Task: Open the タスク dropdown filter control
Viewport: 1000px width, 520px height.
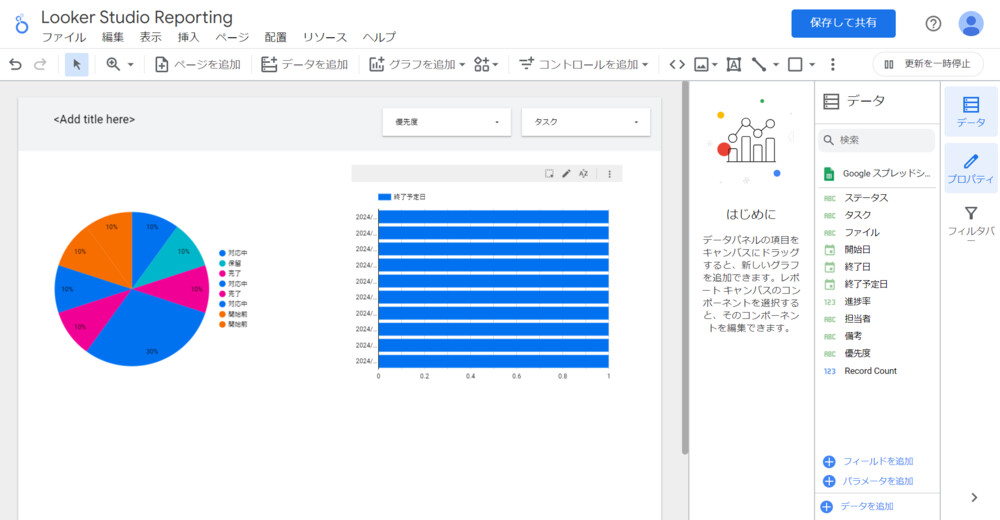Action: point(585,122)
